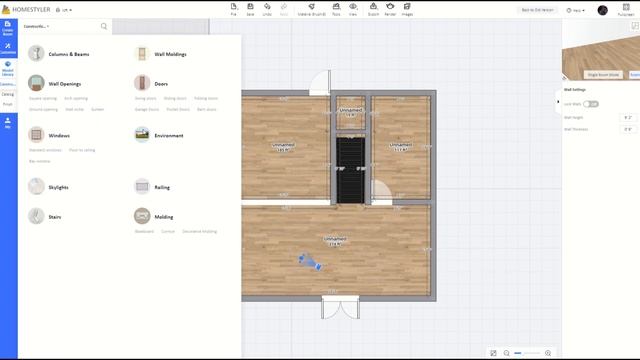Viewport: 640px width, 360px height.
Task: Open the Skylights category
Action: [48, 187]
